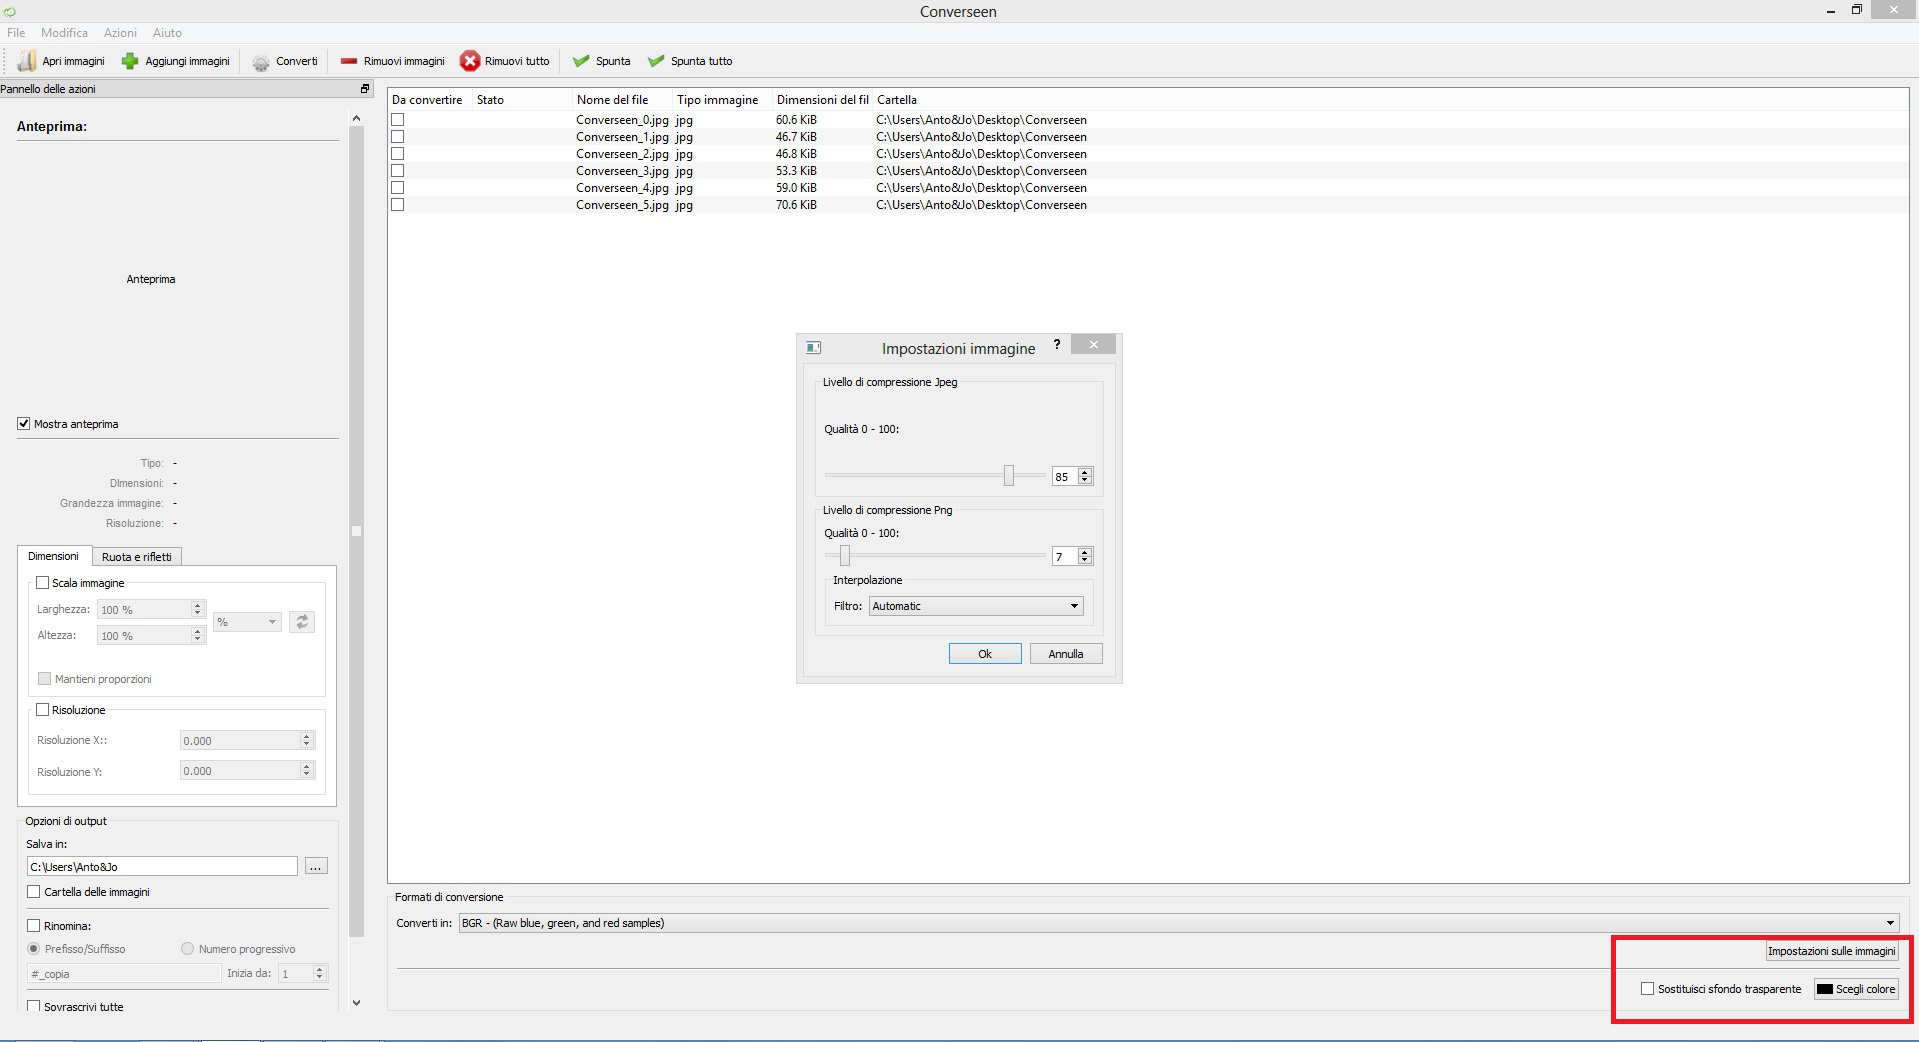Close the Impostazioni immagine dialog
Image resolution: width=1919 pixels, height=1042 pixels.
1094,345
